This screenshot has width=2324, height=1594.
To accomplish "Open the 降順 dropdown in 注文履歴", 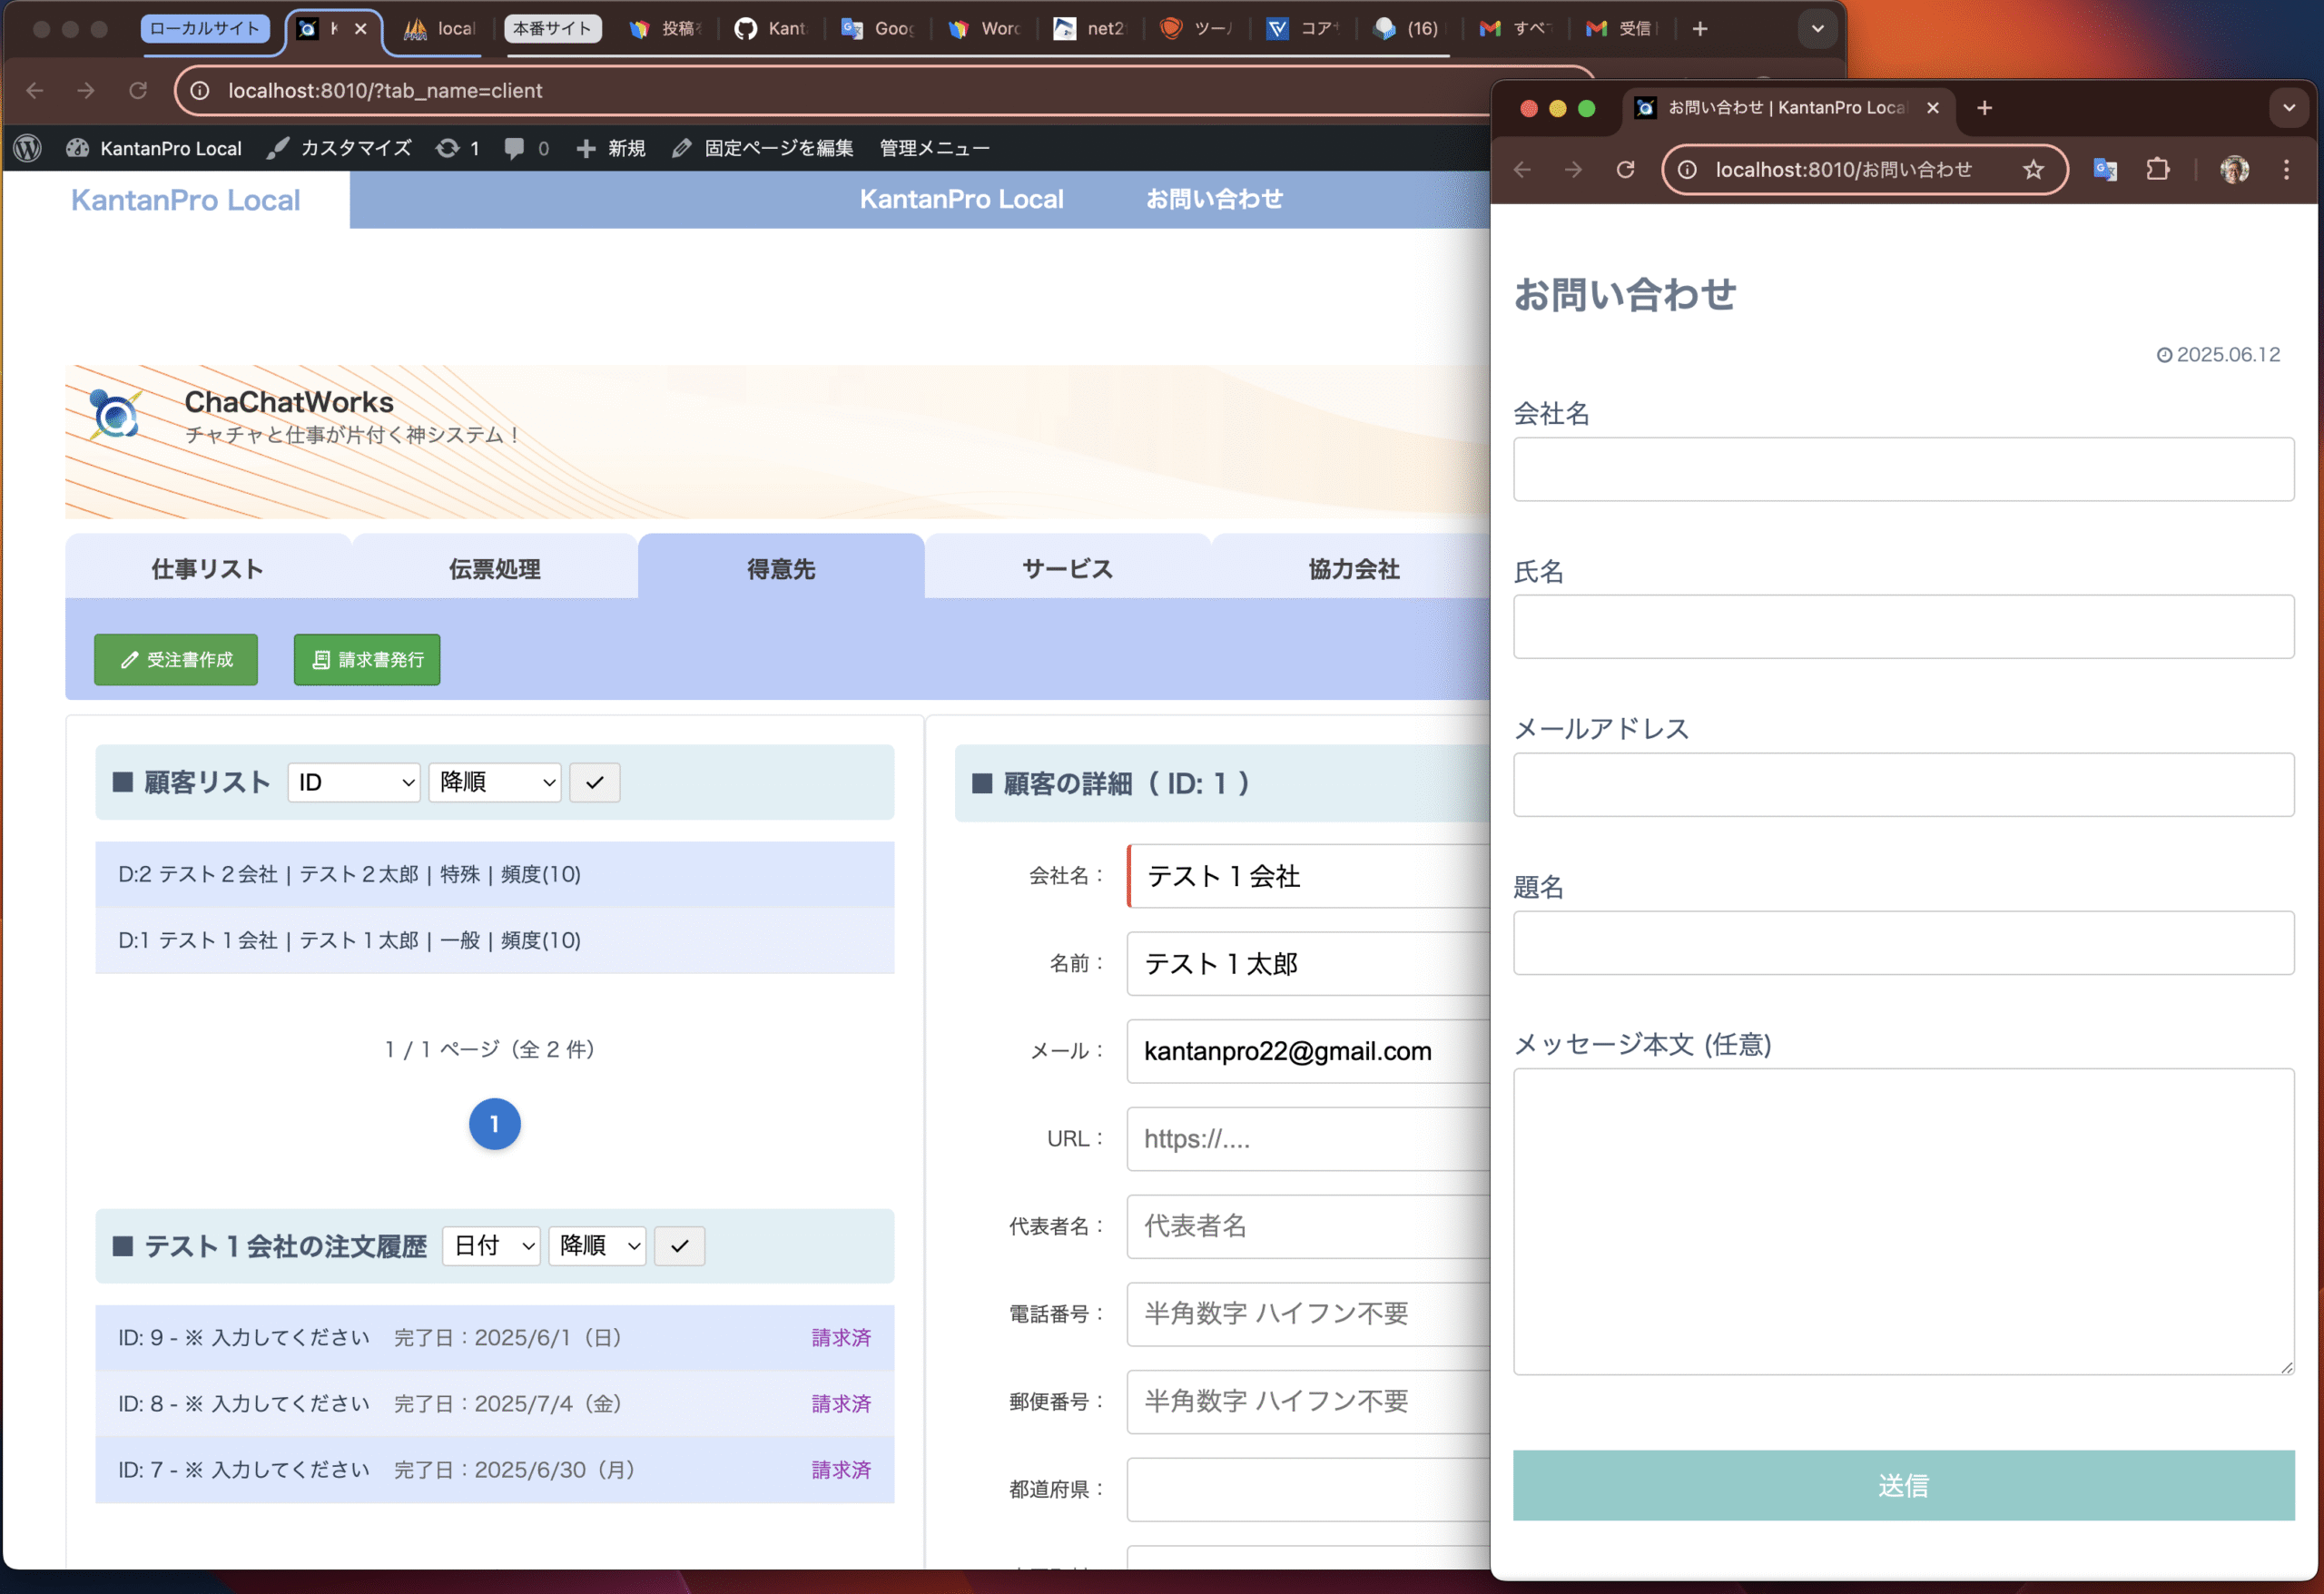I will (597, 1246).
